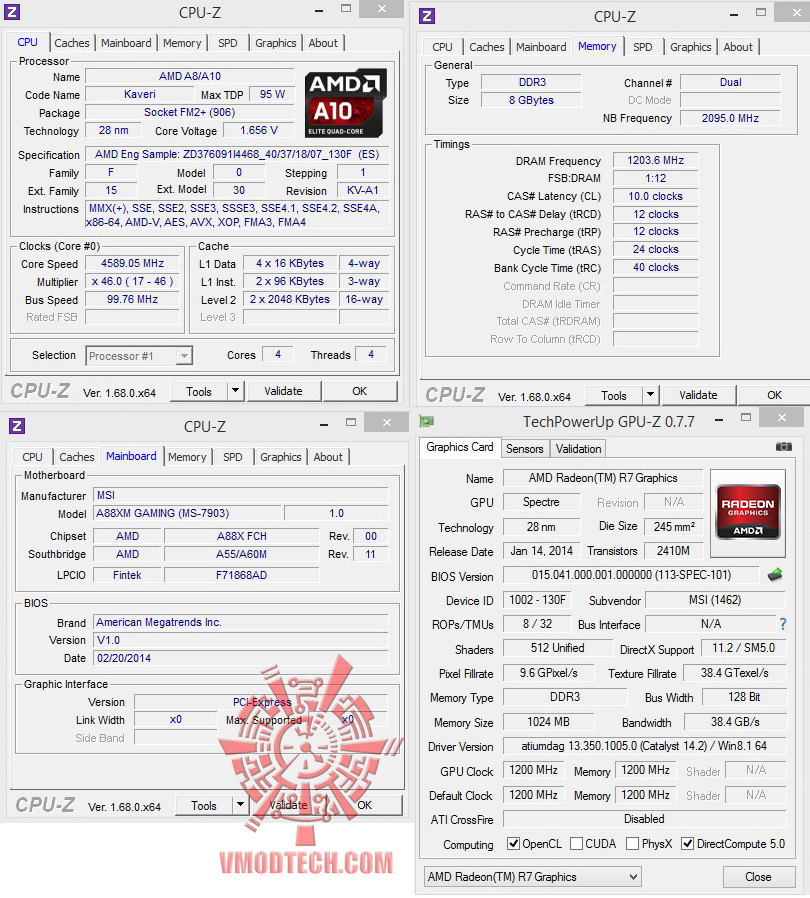Open Tools dropdown arrow in top-left CPU-Z
Screen dimensions: 810x898
pyautogui.click(x=235, y=391)
